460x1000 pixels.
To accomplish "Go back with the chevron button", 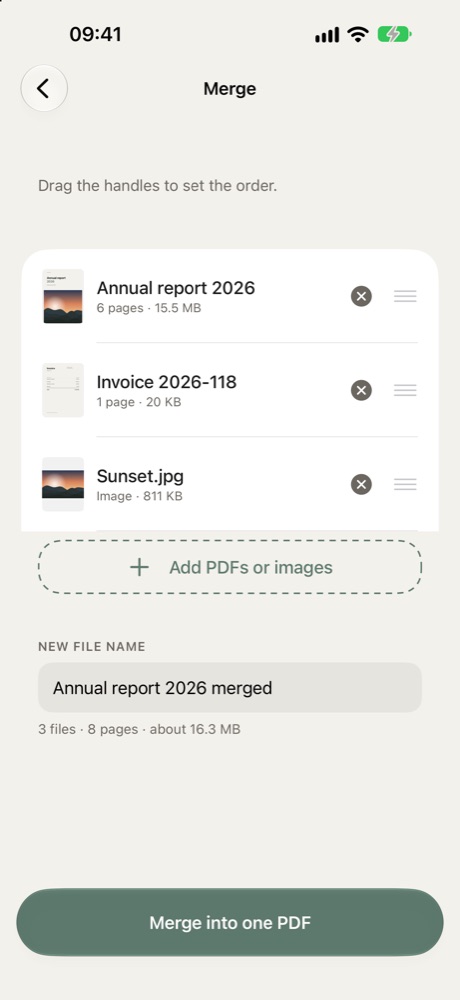I will pos(44,88).
